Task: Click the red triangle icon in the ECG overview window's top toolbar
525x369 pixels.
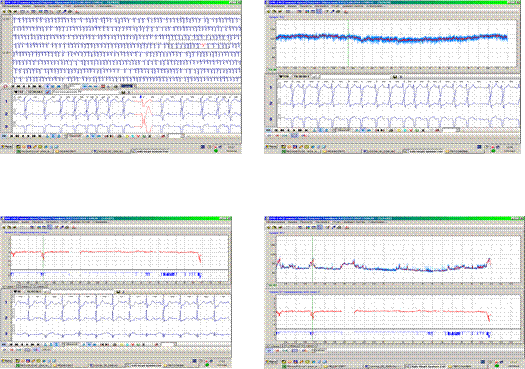Action: point(77,11)
